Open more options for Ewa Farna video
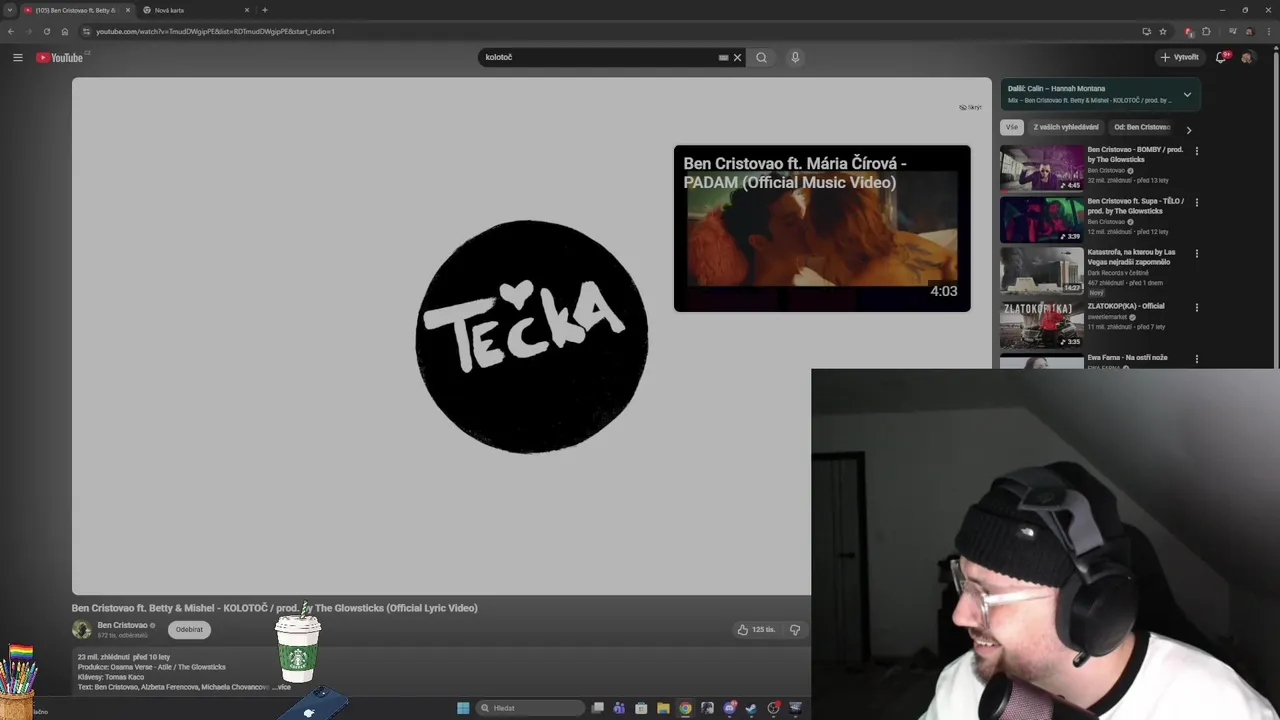Viewport: 1280px width, 720px height. pyautogui.click(x=1196, y=358)
